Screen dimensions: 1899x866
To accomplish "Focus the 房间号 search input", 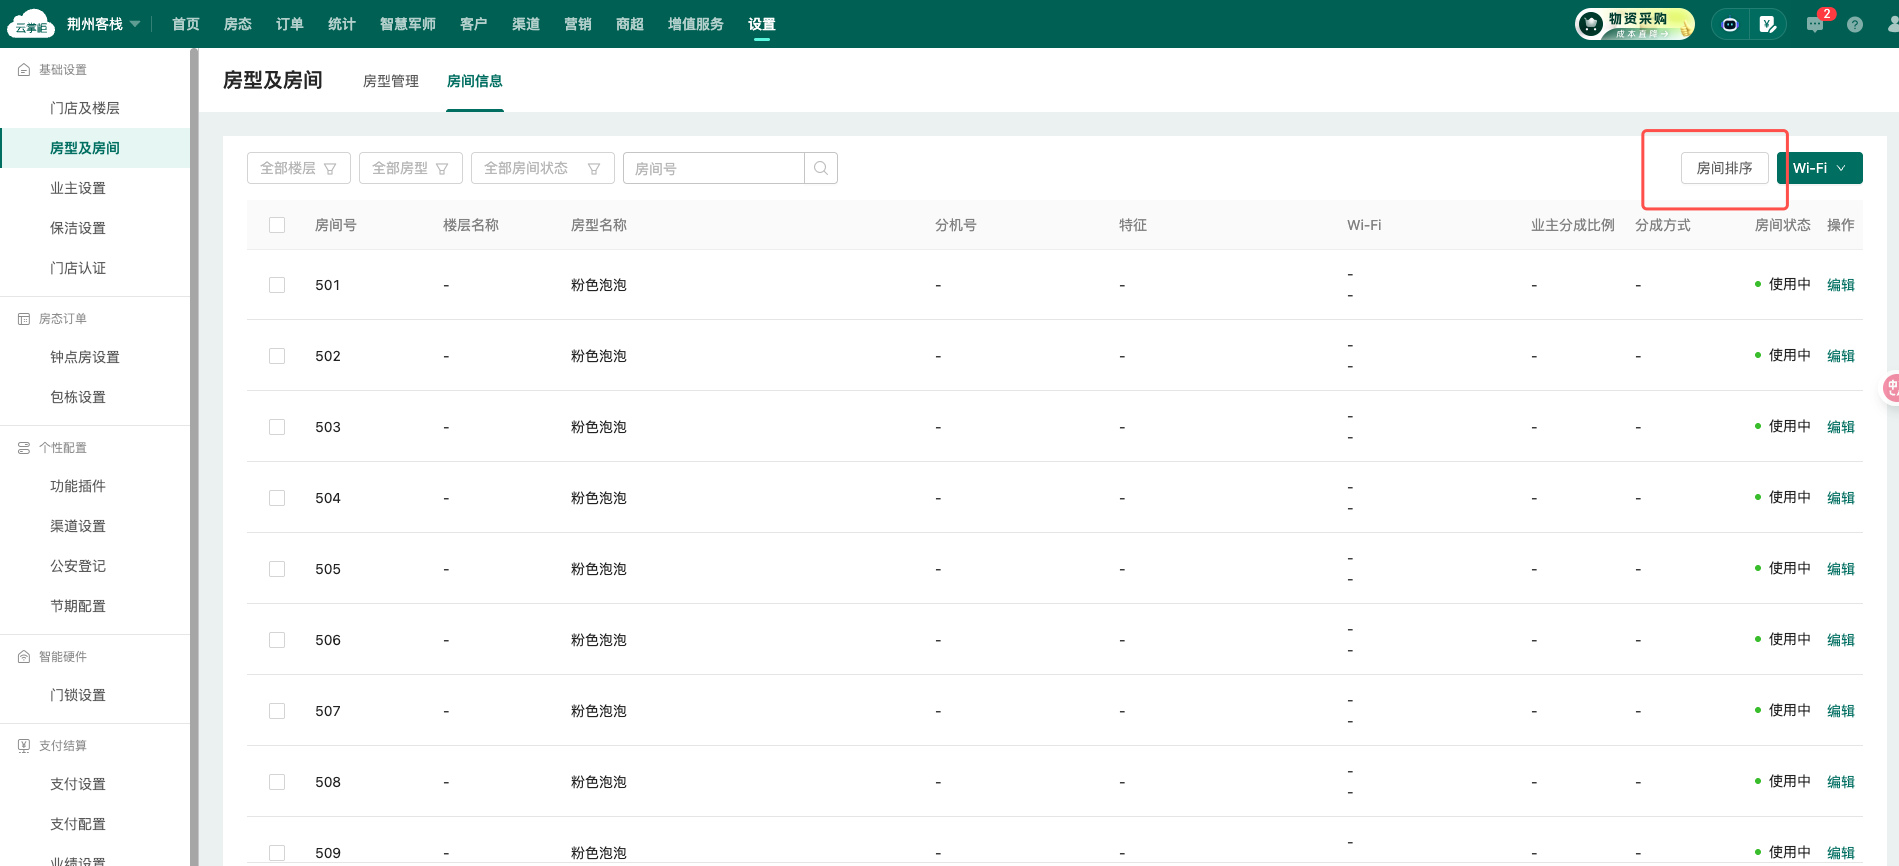I will pyautogui.click(x=714, y=168).
